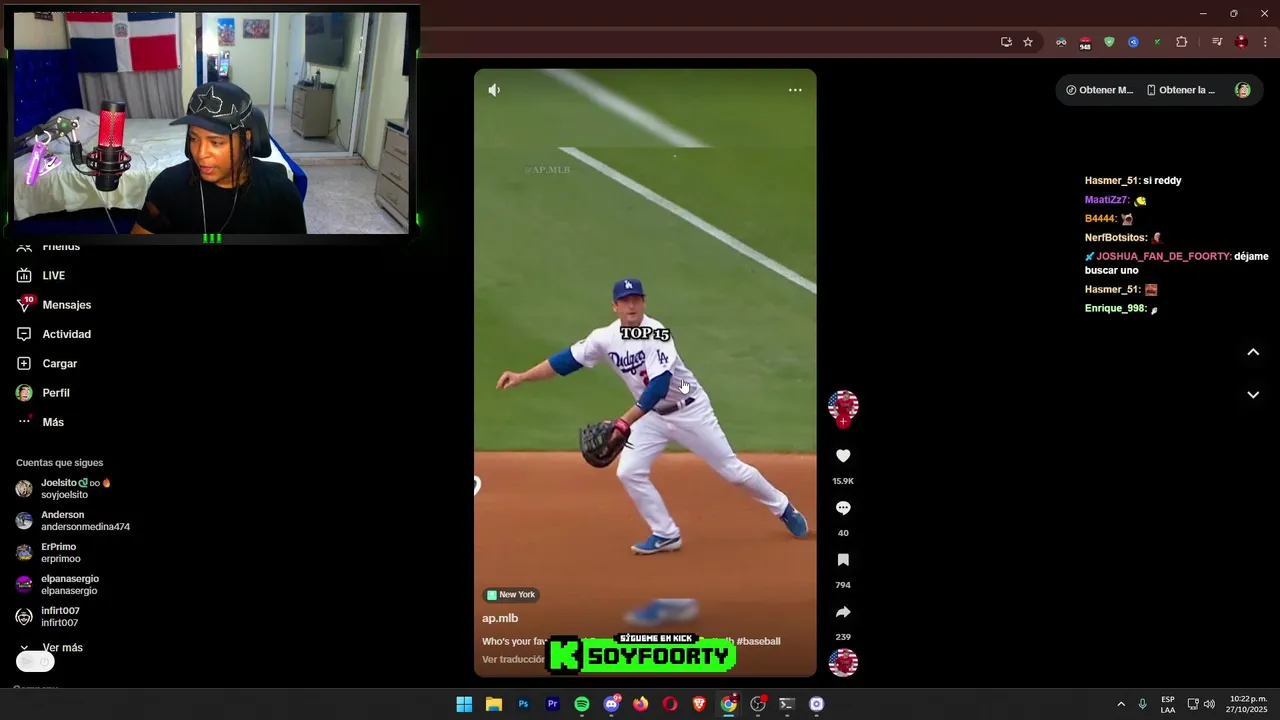Bookmark the video with the save icon

click(843, 560)
